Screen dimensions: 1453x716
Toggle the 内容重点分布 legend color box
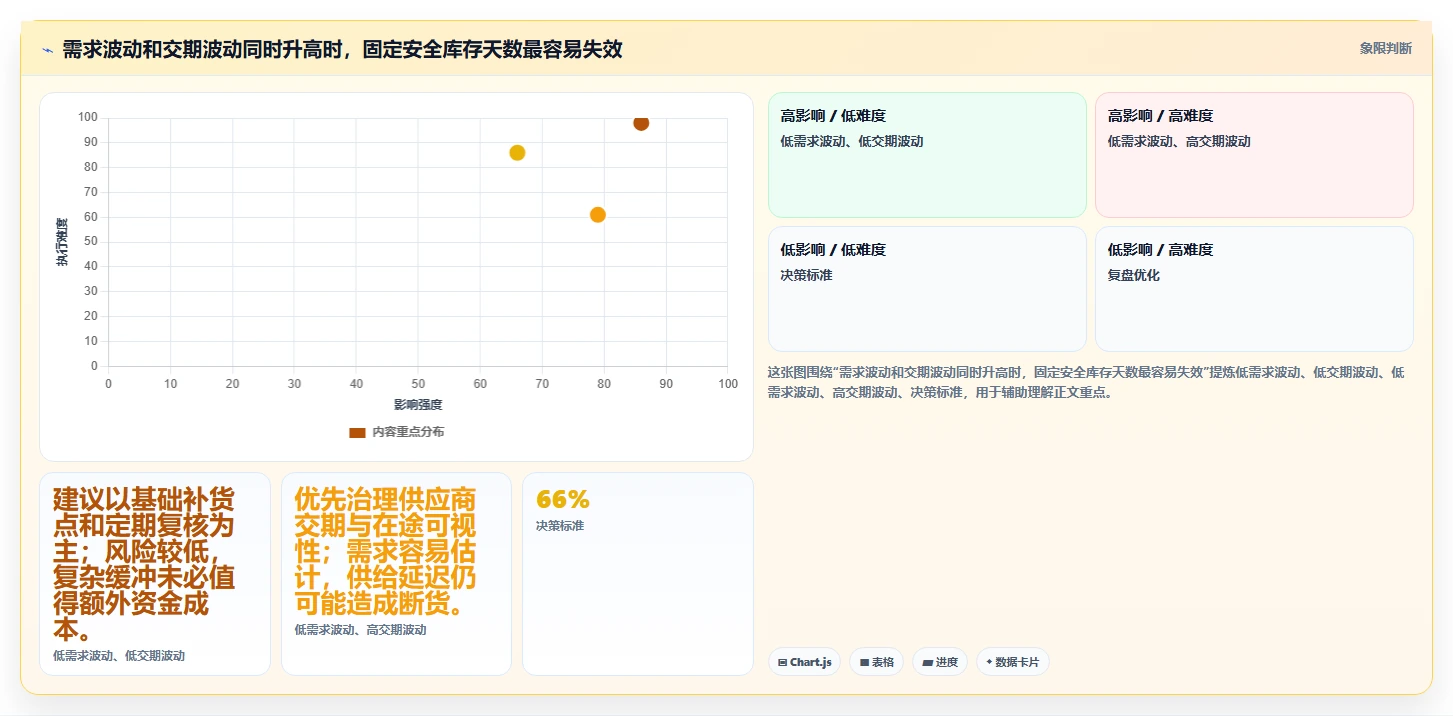[357, 432]
